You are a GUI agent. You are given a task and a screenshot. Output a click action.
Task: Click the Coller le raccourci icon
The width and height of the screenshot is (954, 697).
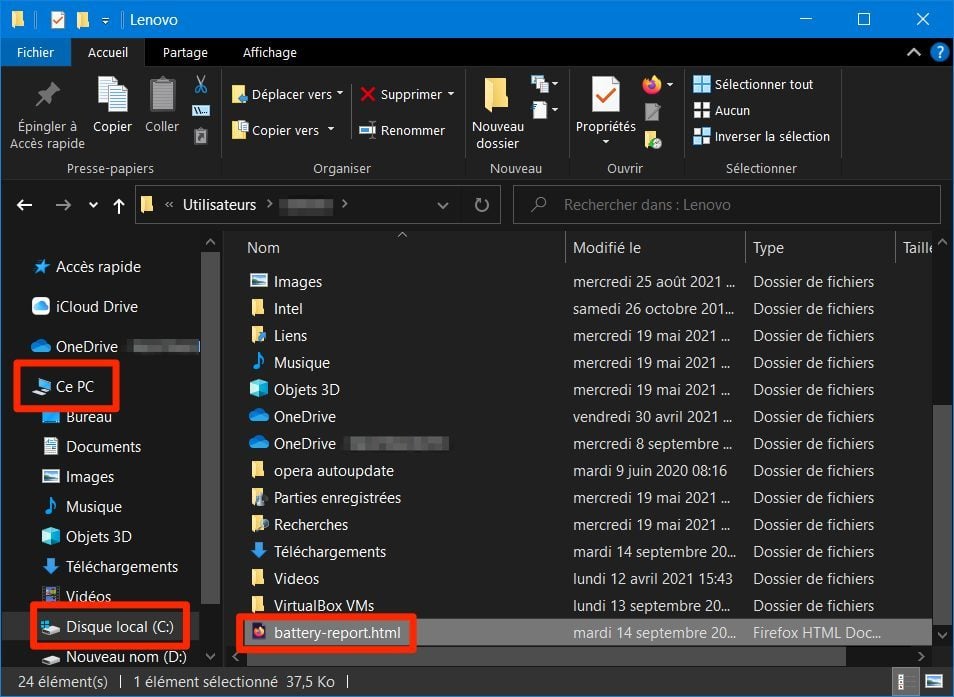click(x=201, y=136)
